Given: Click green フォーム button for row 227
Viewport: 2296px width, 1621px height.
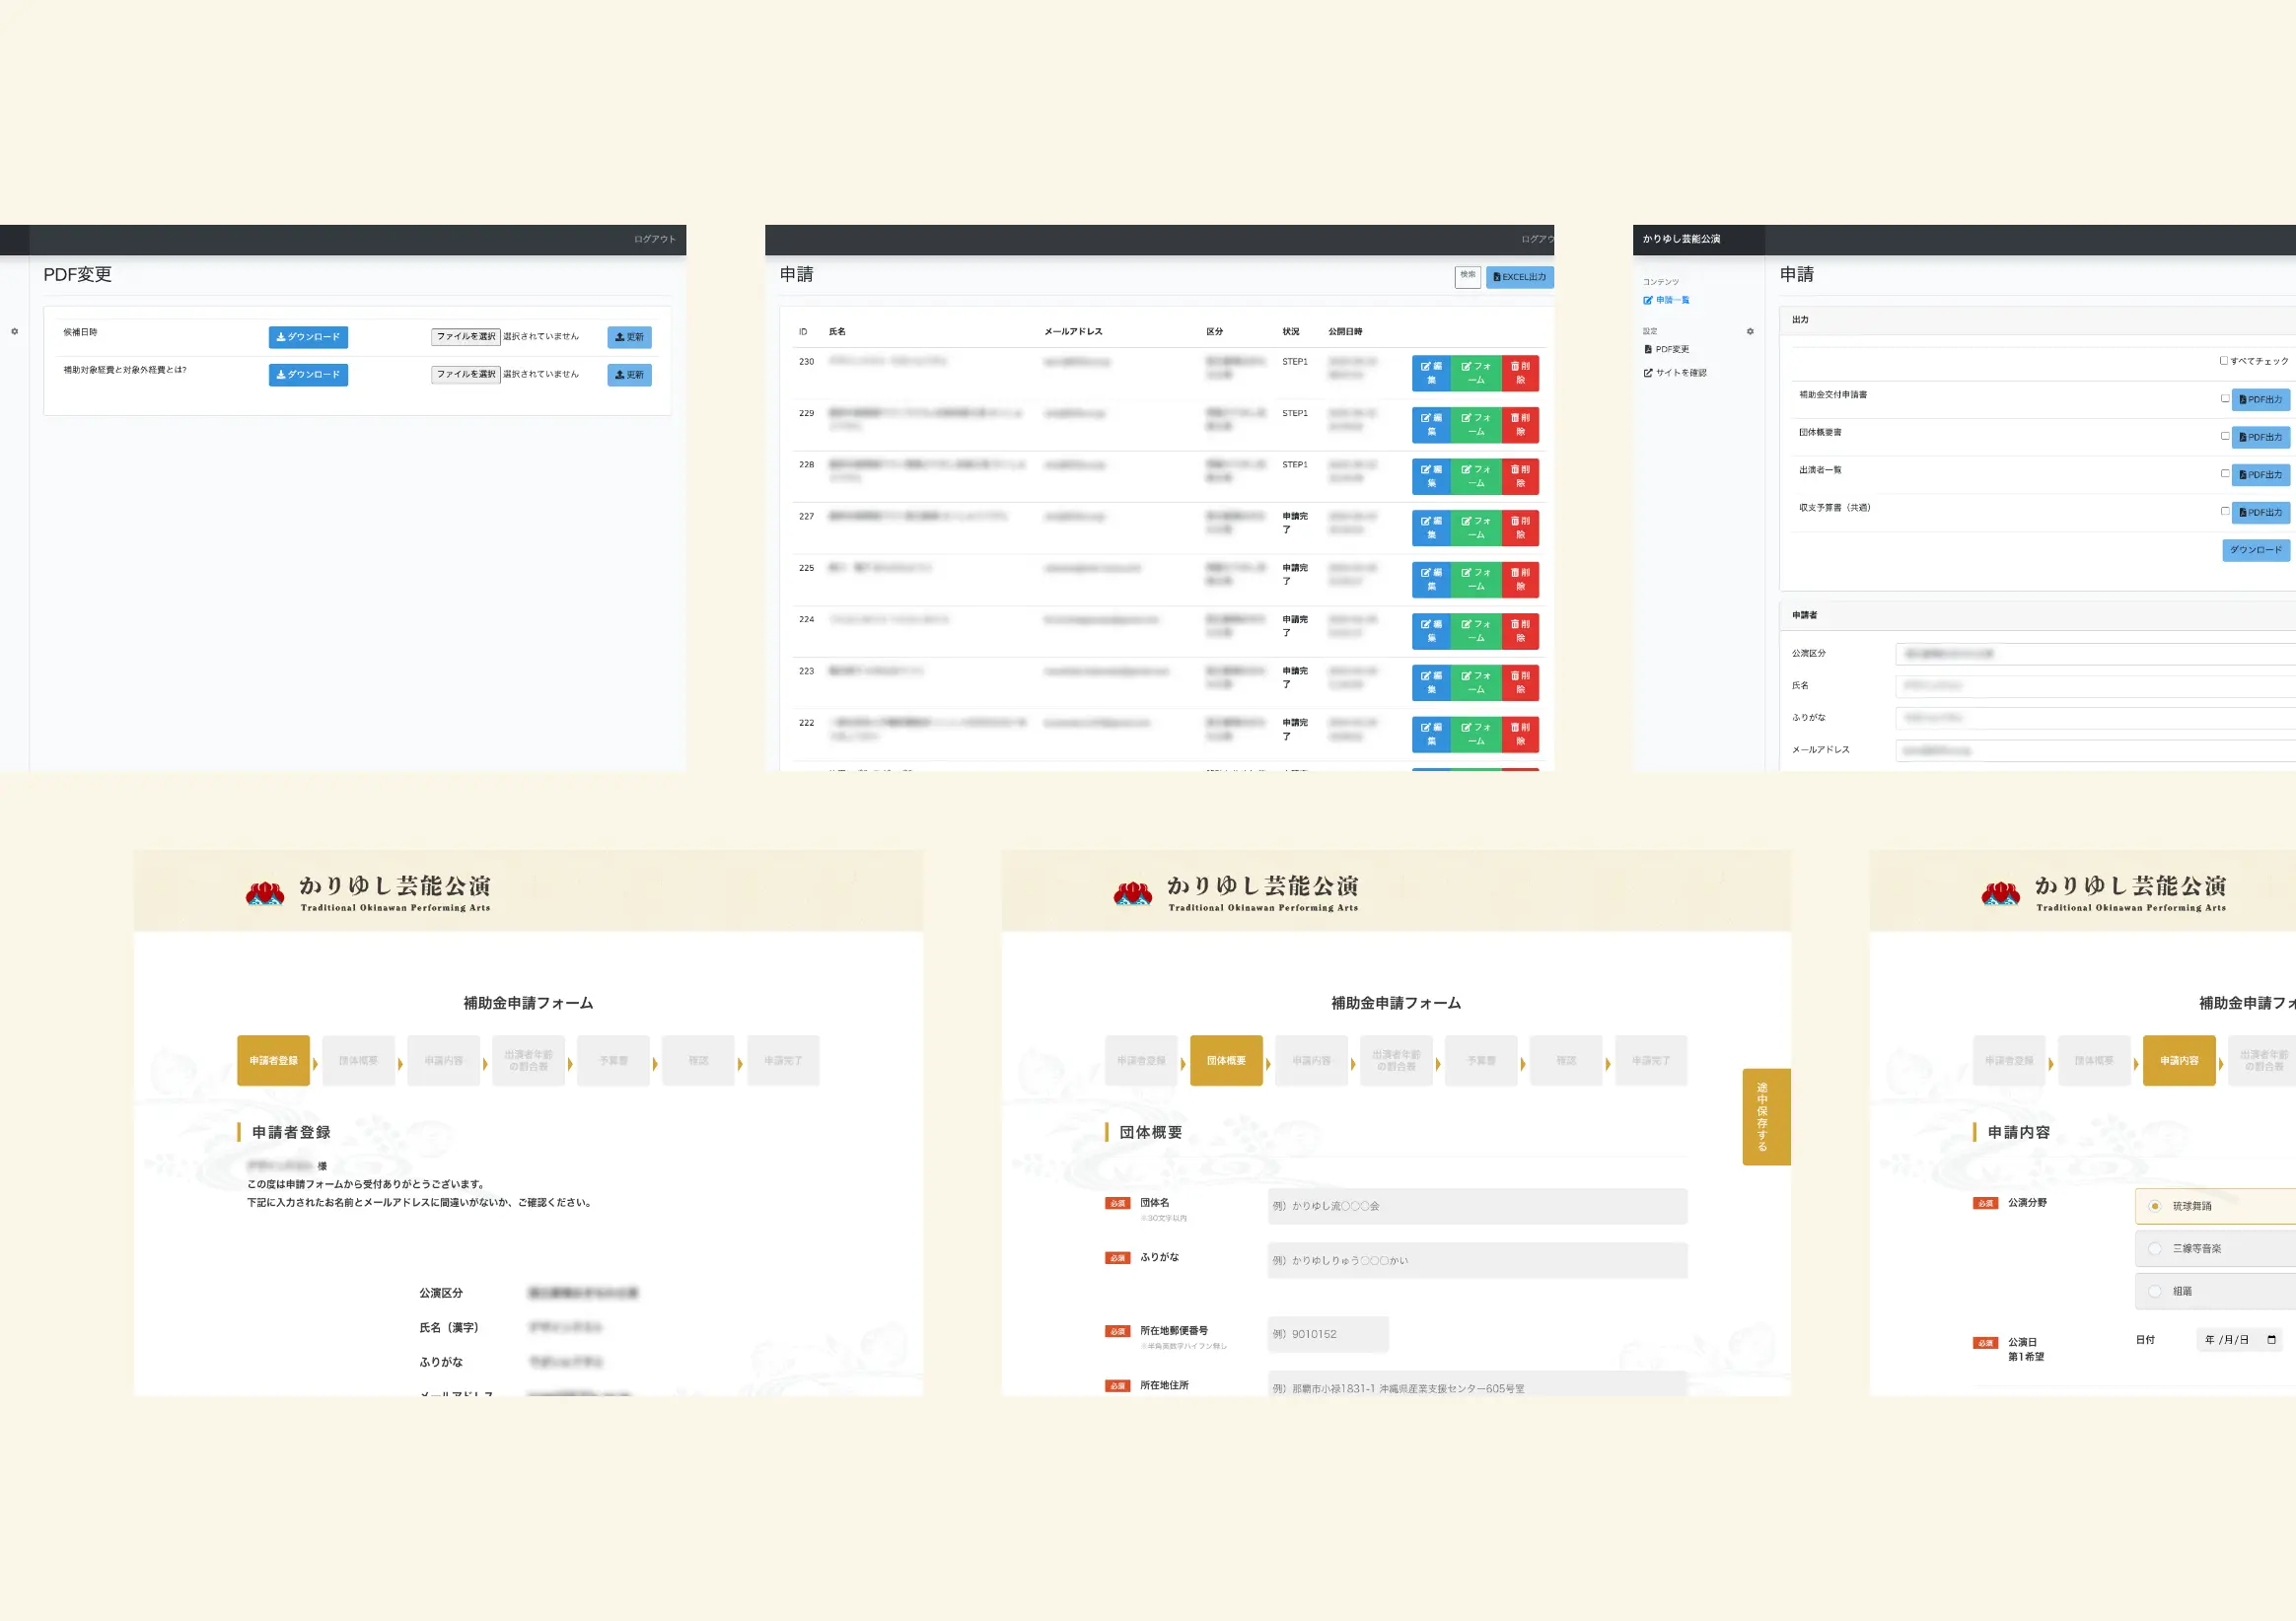Looking at the screenshot, I should pos(1475,528).
